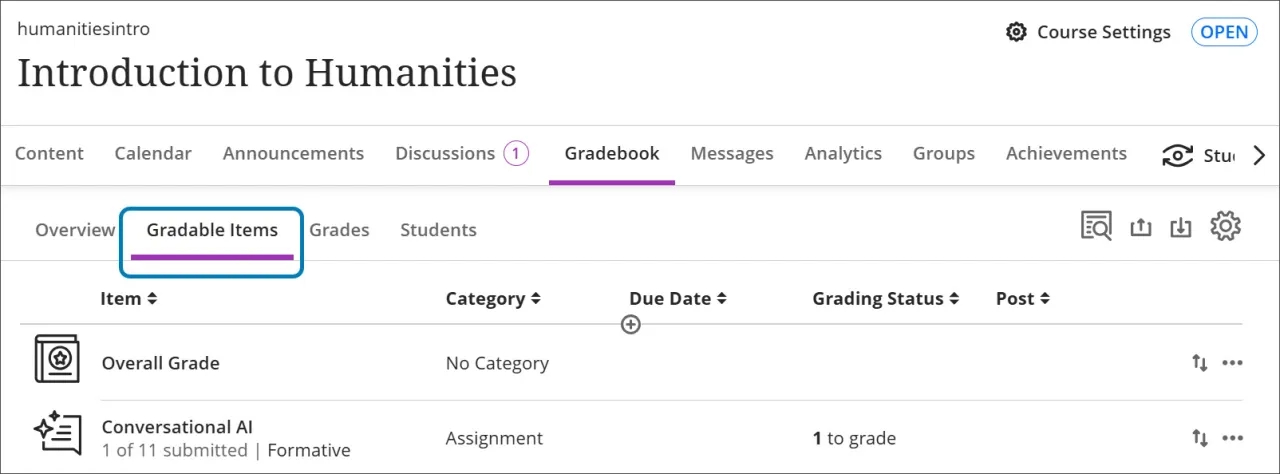Click the Overall Grade book icon
The image size is (1280, 474).
click(x=57, y=359)
